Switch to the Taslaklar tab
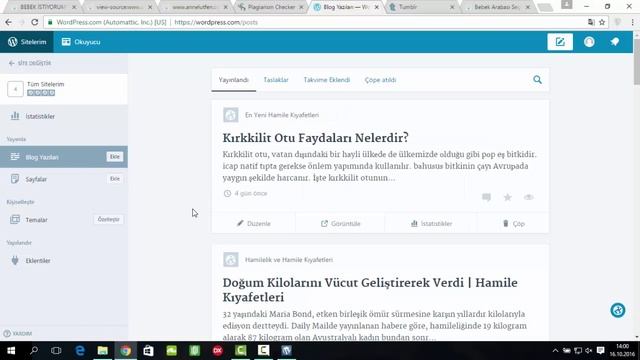Image resolution: width=640 pixels, height=360 pixels. [276, 80]
